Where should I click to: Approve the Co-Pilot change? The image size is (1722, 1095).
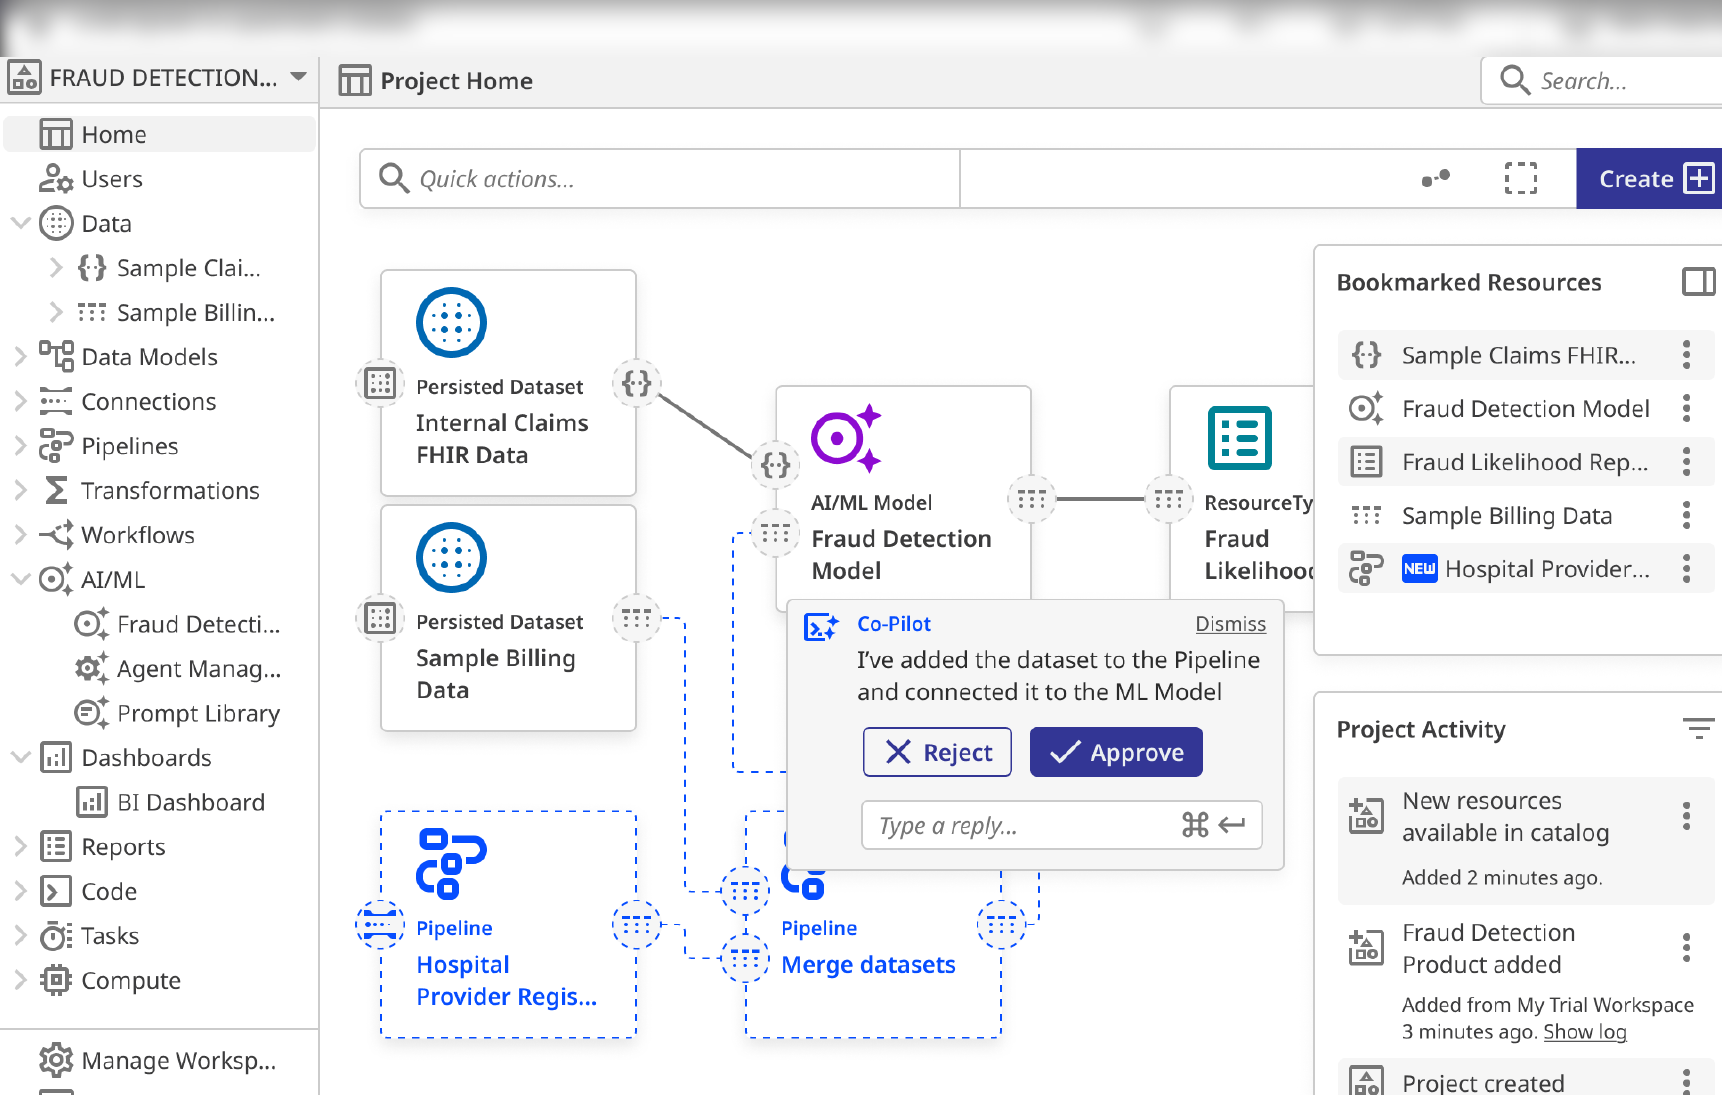(1116, 752)
